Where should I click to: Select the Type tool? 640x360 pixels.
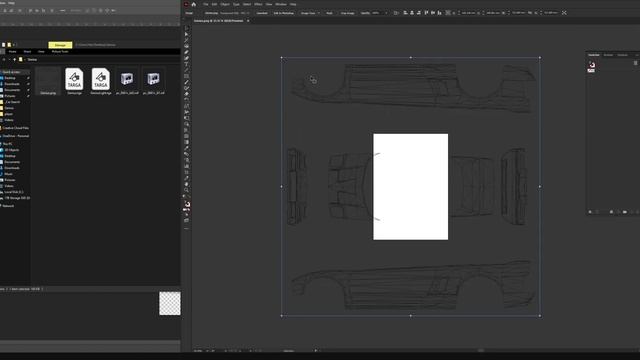tap(187, 64)
